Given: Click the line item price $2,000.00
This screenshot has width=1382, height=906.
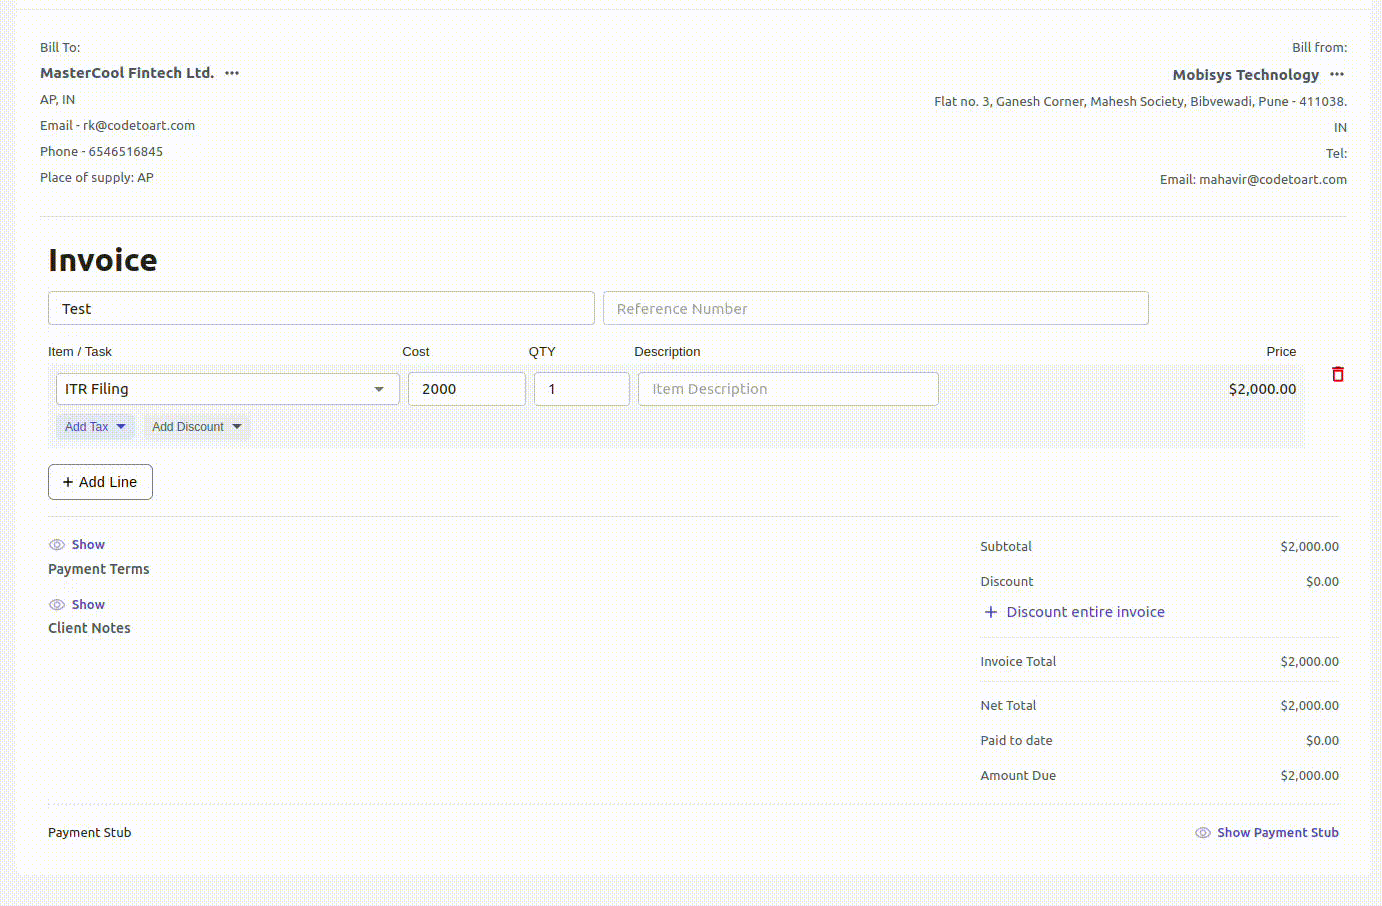Looking at the screenshot, I should pos(1262,389).
